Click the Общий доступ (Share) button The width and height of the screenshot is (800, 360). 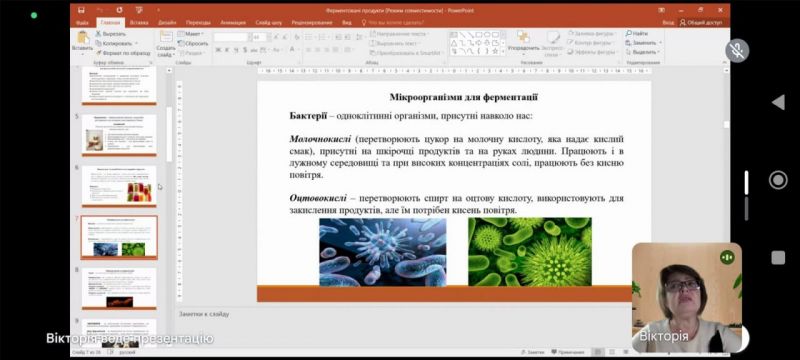(701, 23)
